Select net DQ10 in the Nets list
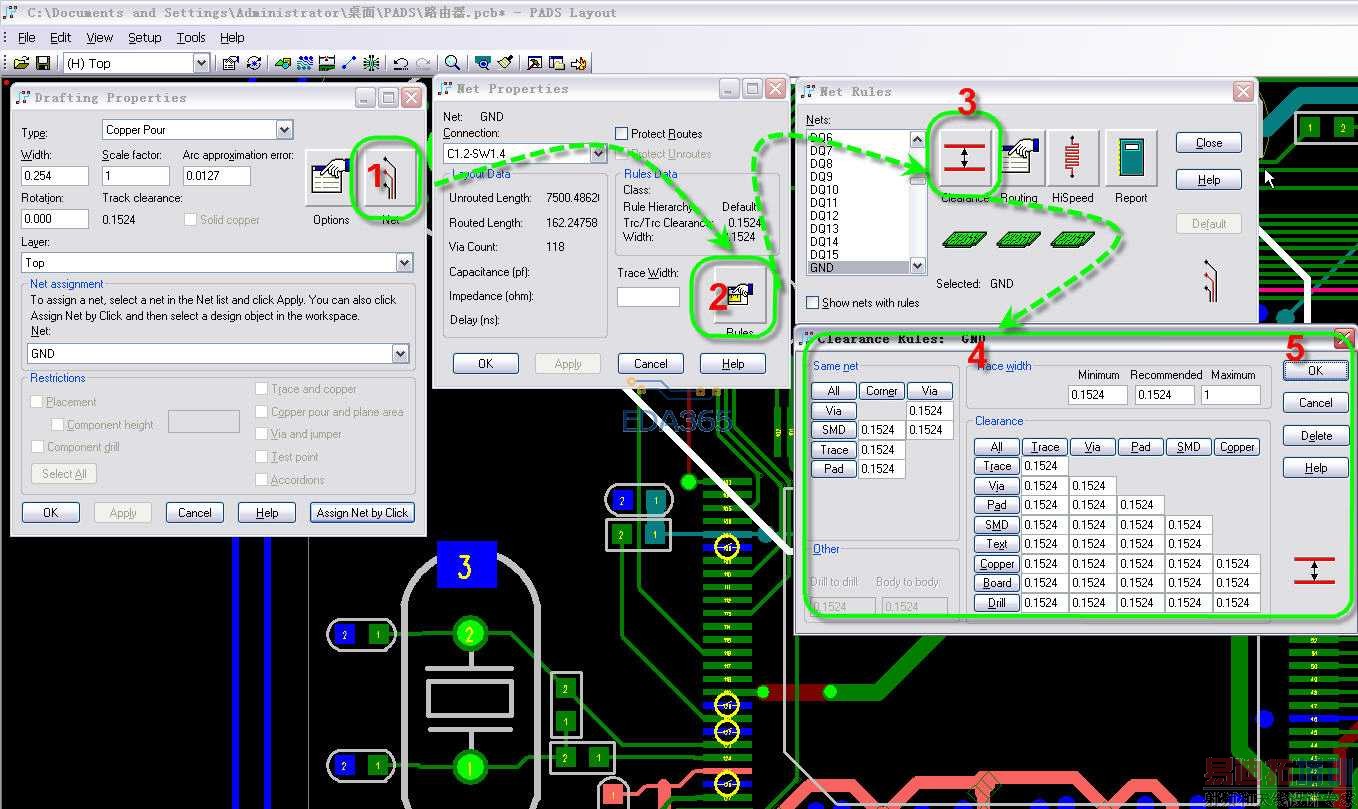Viewport: 1358px width, 809px height. [824, 190]
